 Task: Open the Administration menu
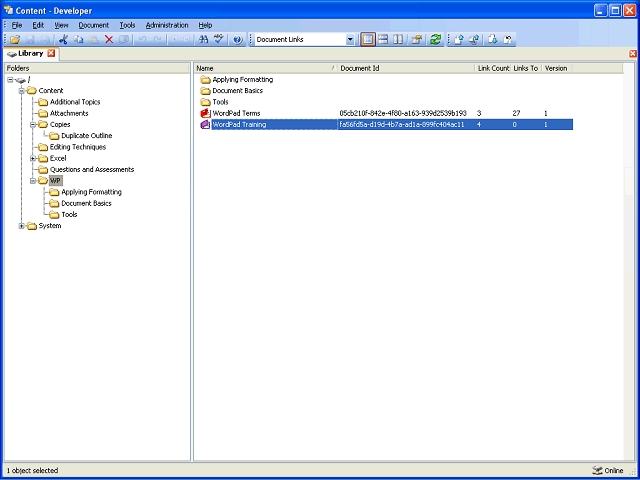click(x=167, y=25)
